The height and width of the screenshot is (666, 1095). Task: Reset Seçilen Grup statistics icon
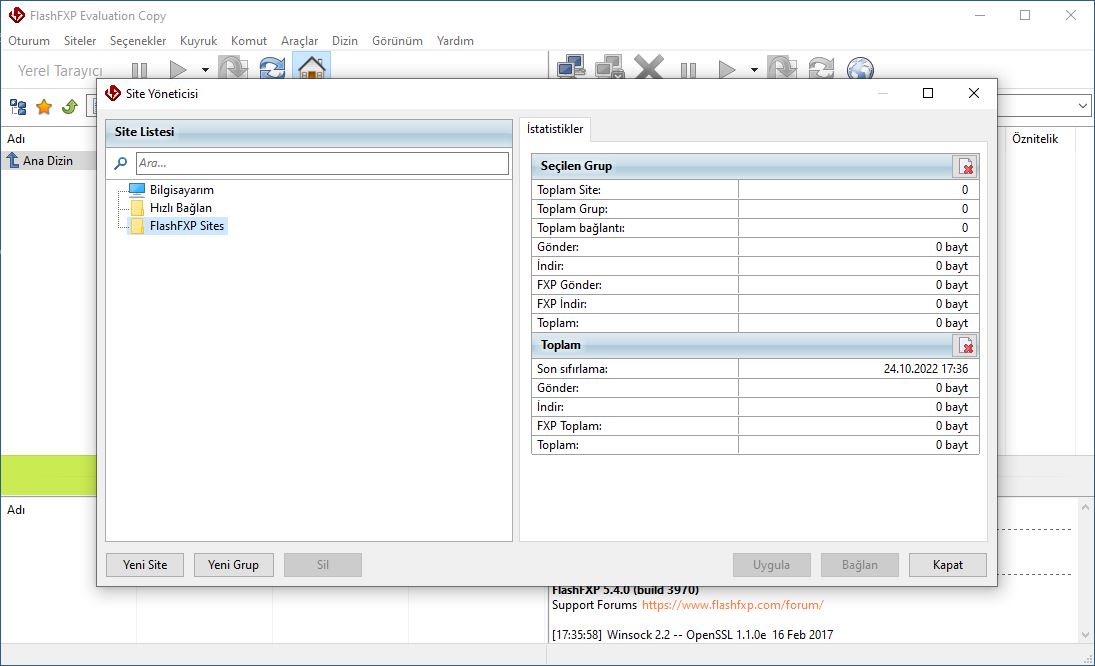point(965,167)
